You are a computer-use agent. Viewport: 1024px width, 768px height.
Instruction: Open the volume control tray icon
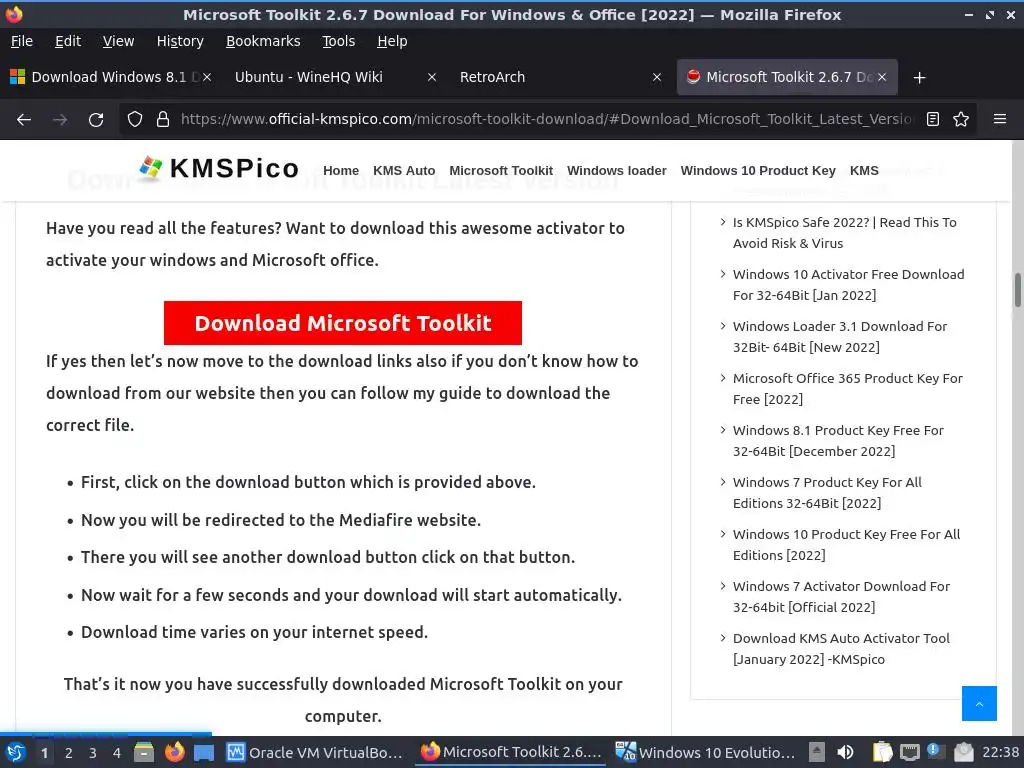click(845, 752)
